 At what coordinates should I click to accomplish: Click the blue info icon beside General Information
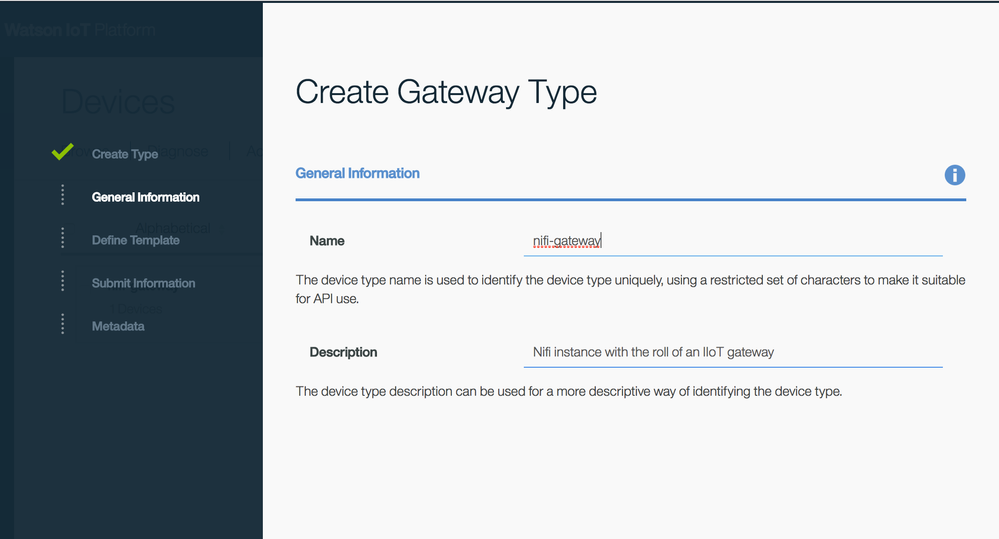pyautogui.click(x=954, y=175)
